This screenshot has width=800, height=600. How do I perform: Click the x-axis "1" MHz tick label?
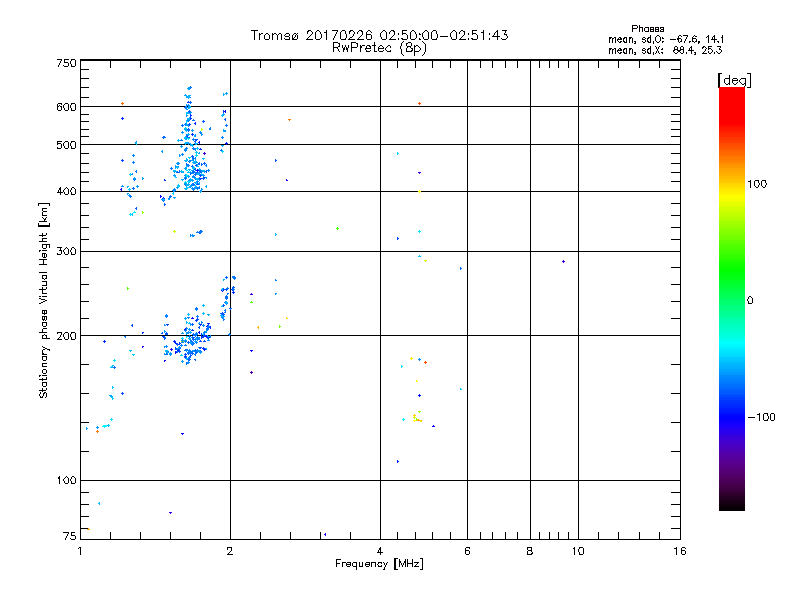point(80,551)
